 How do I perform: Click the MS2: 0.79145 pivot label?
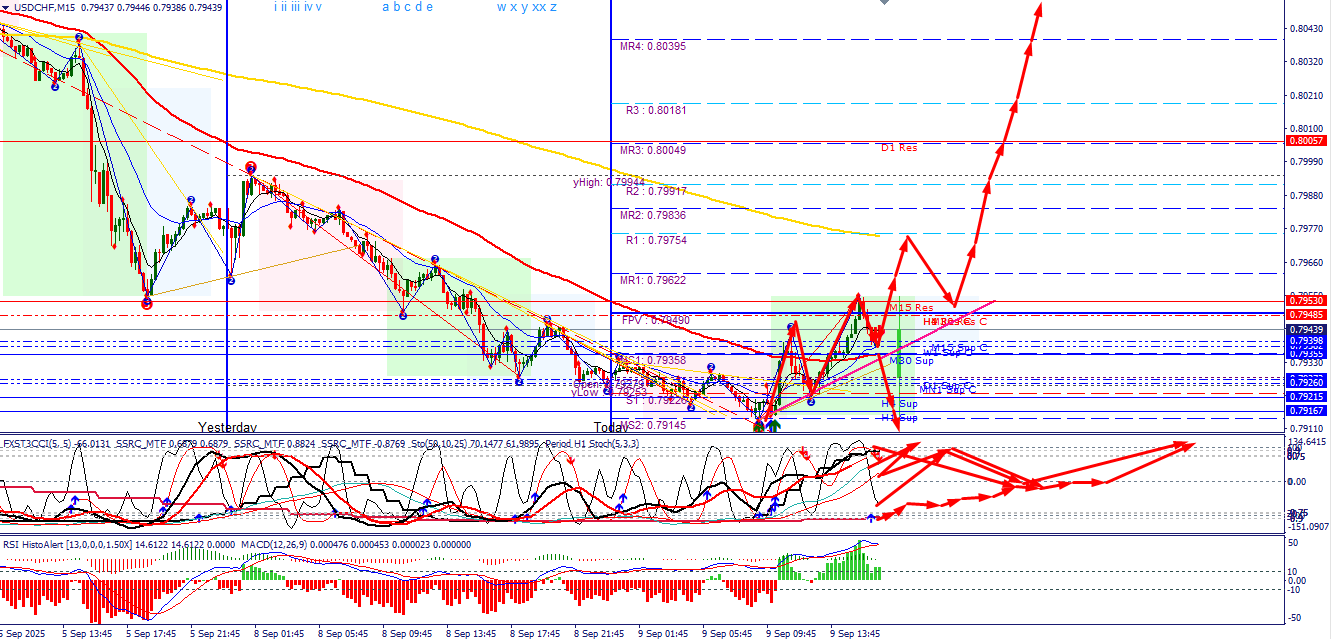[652, 424]
